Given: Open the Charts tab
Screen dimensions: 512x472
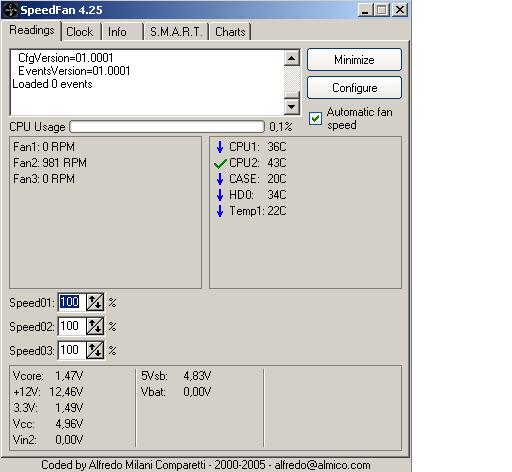Looking at the screenshot, I should 230,32.
